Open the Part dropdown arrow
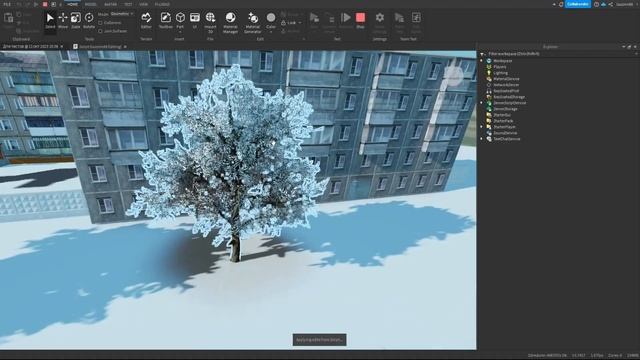 point(180,32)
